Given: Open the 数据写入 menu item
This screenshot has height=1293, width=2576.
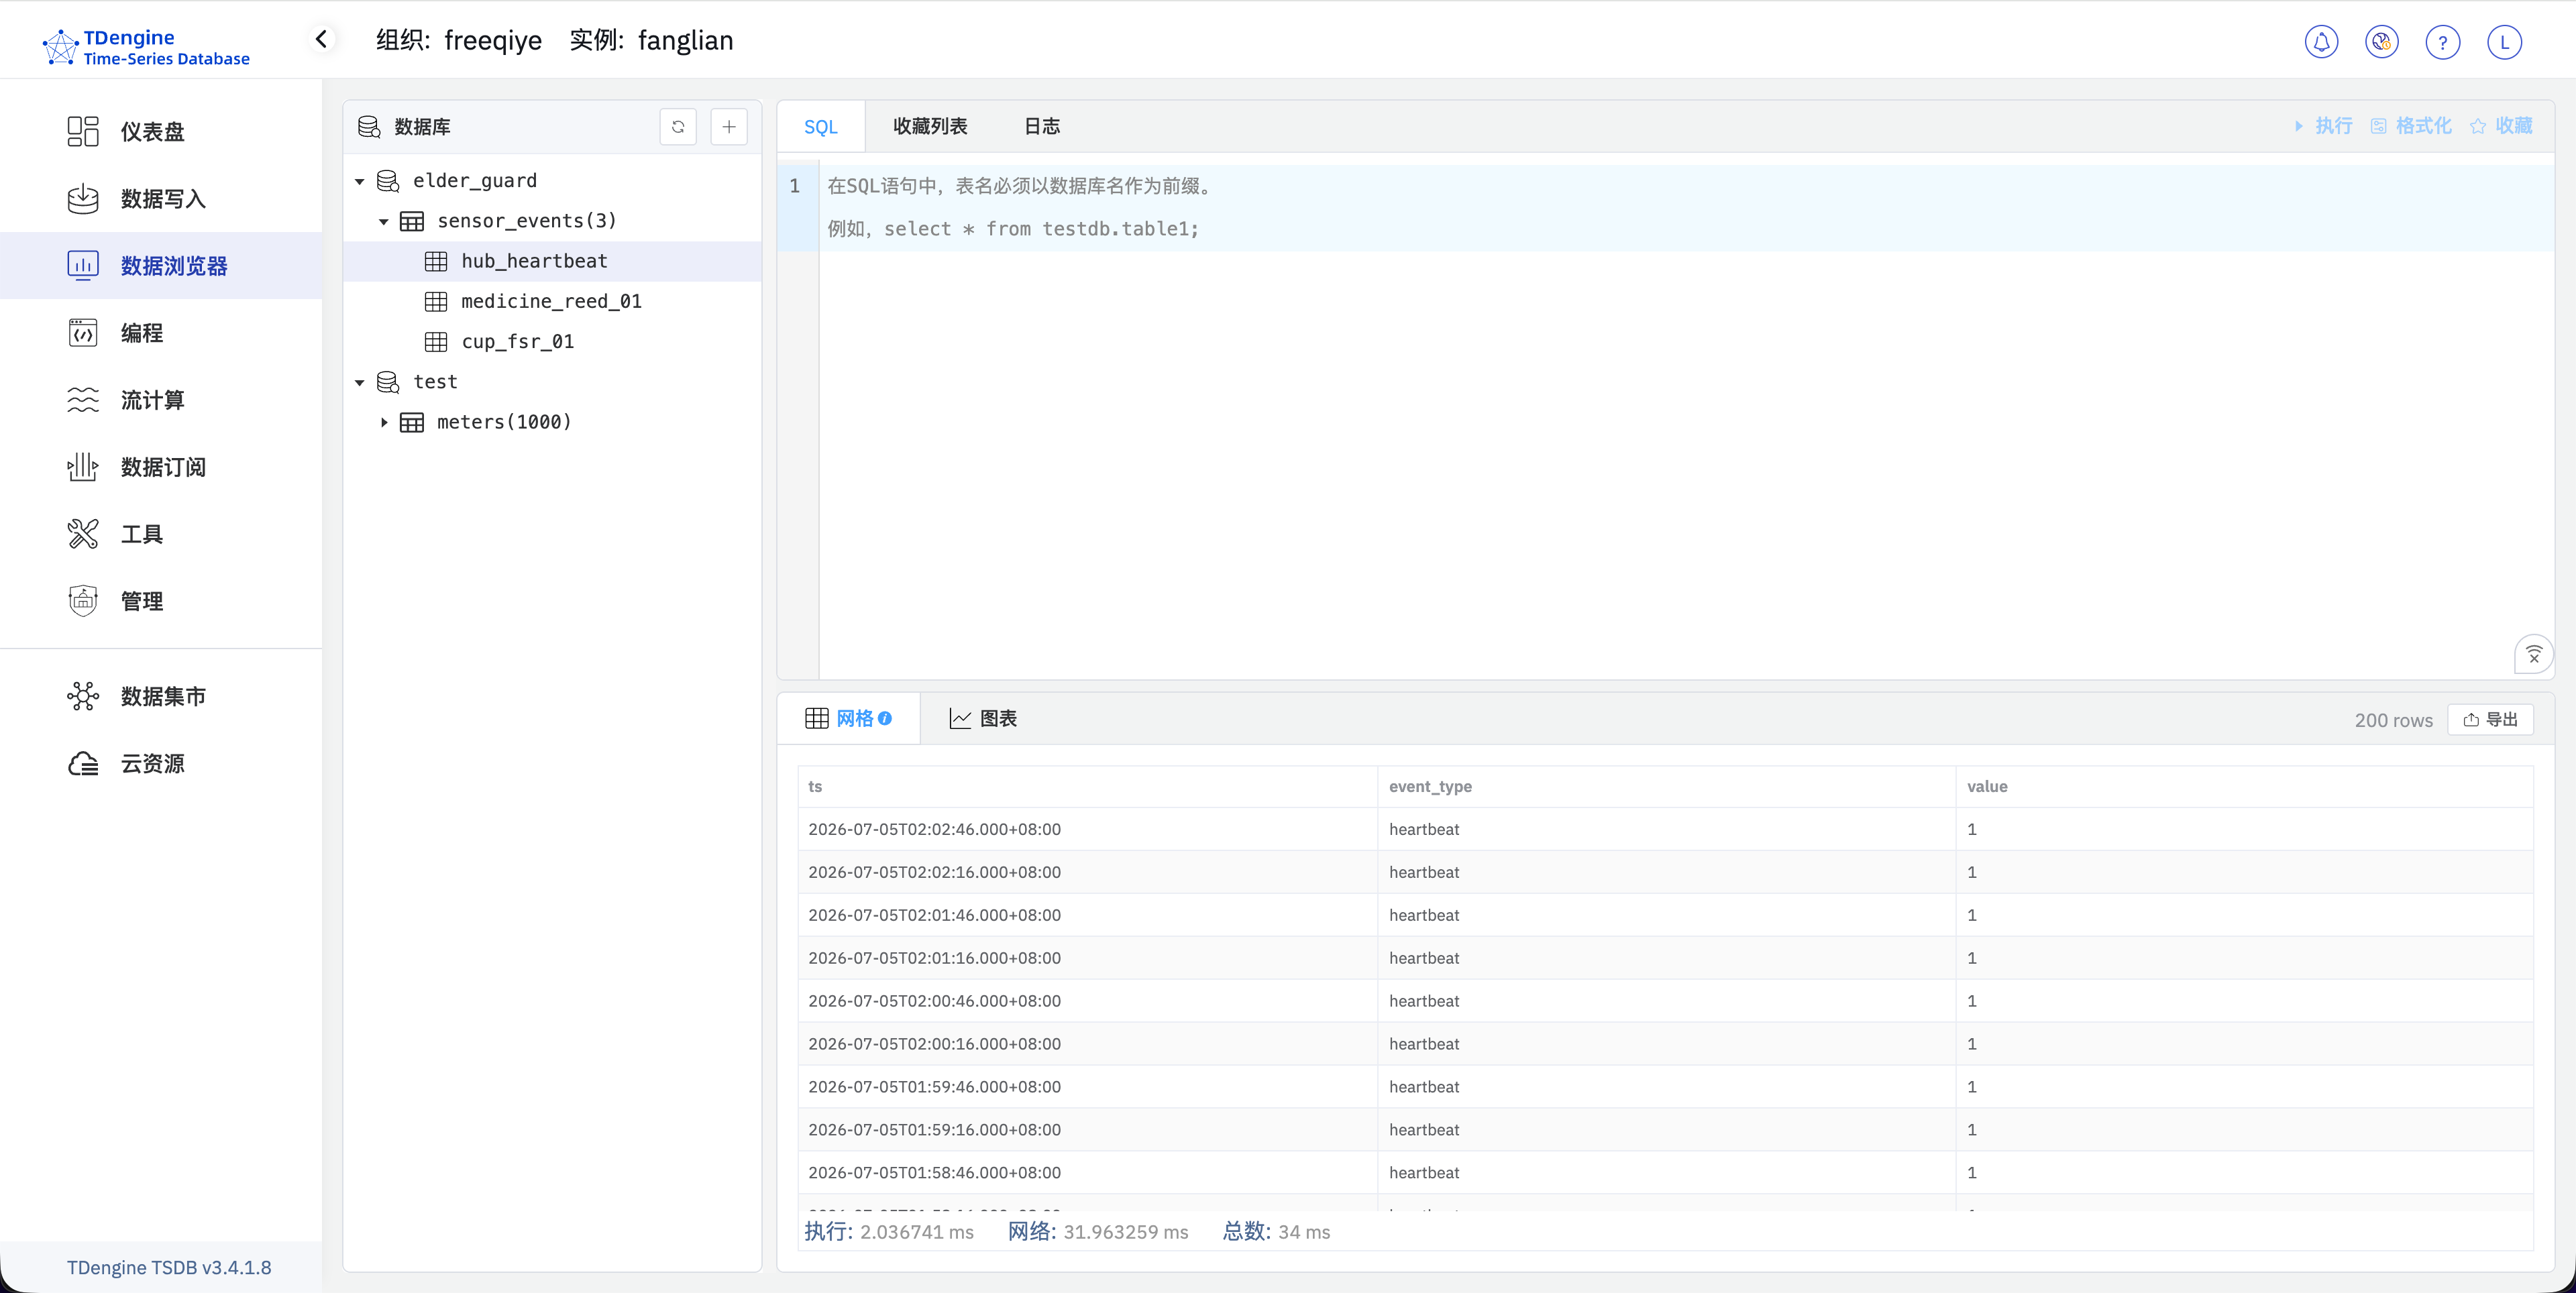Looking at the screenshot, I should 161,198.
